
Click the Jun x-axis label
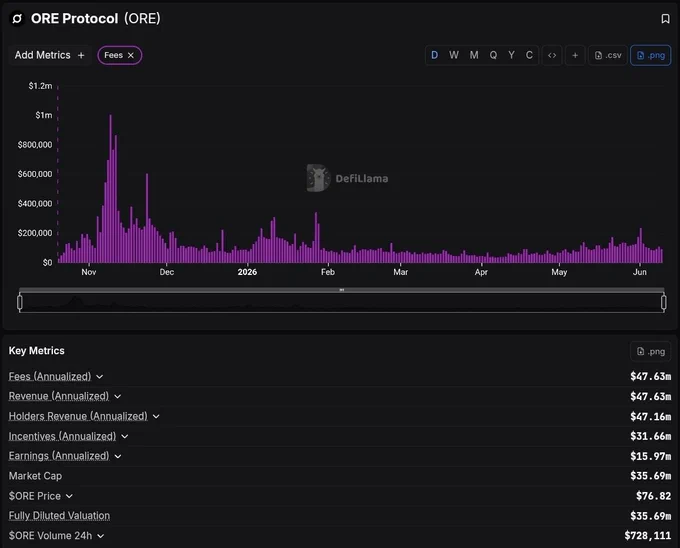click(640, 272)
